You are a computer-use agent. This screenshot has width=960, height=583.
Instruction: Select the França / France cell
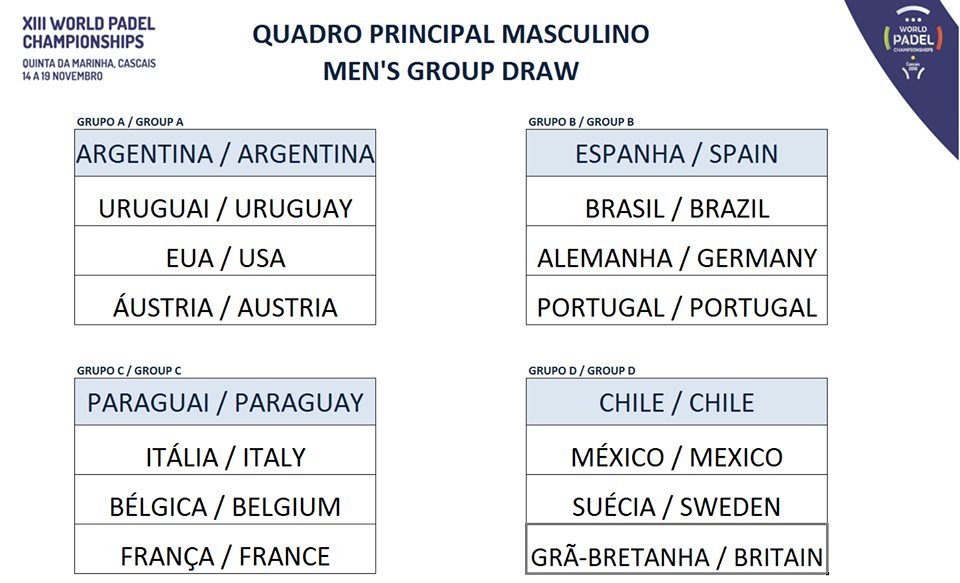coord(225,555)
